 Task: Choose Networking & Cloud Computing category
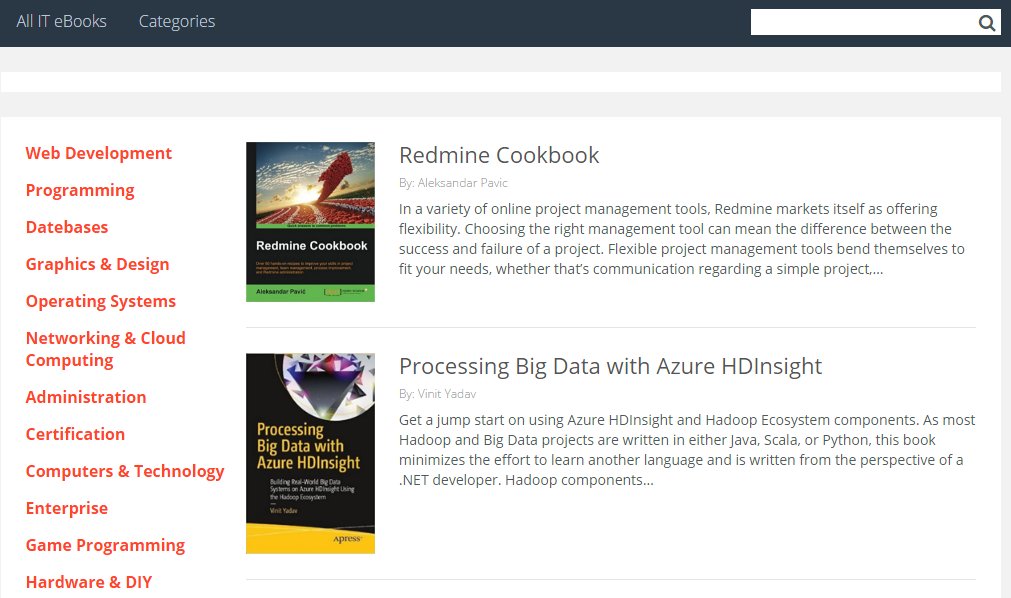105,349
